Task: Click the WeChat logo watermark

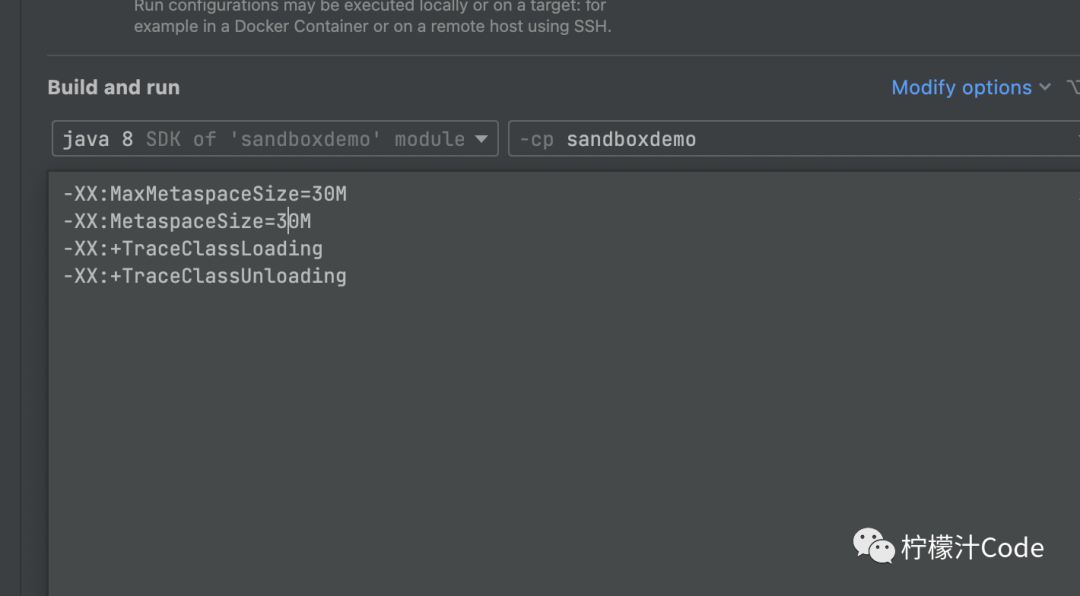Action: pos(873,546)
